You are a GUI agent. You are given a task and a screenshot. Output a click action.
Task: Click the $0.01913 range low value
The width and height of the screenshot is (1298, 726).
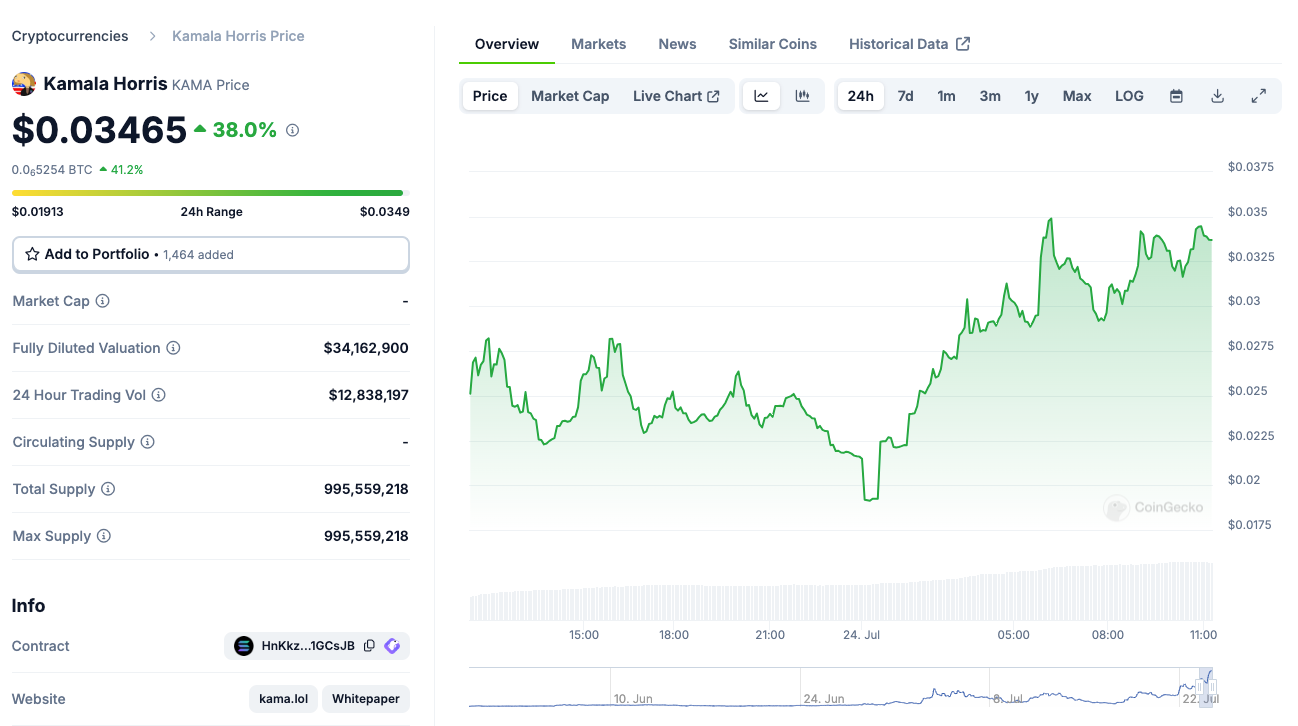pyautogui.click(x=38, y=212)
